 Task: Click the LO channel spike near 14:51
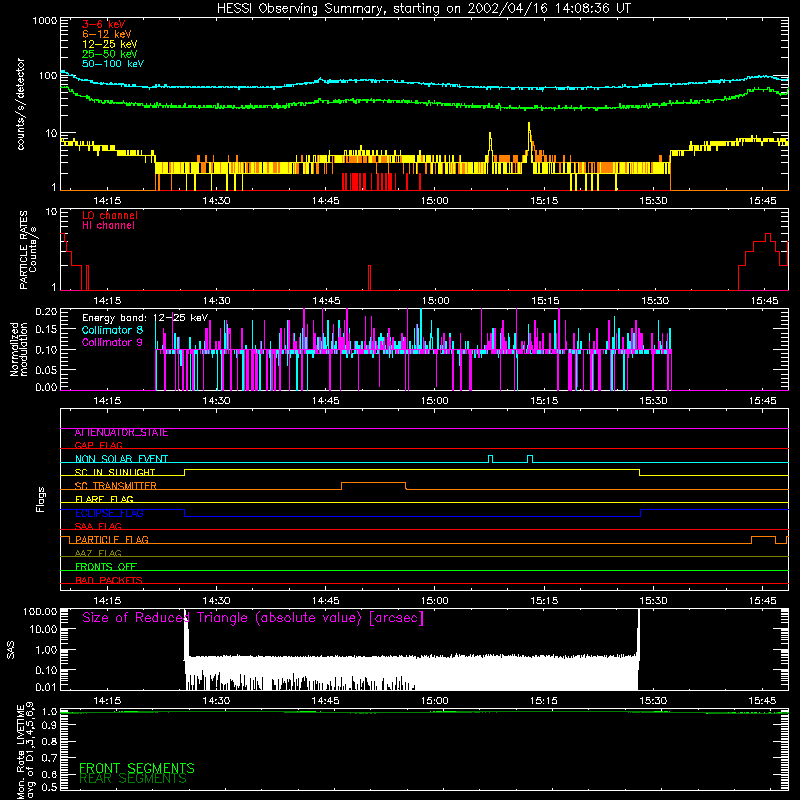(369, 278)
